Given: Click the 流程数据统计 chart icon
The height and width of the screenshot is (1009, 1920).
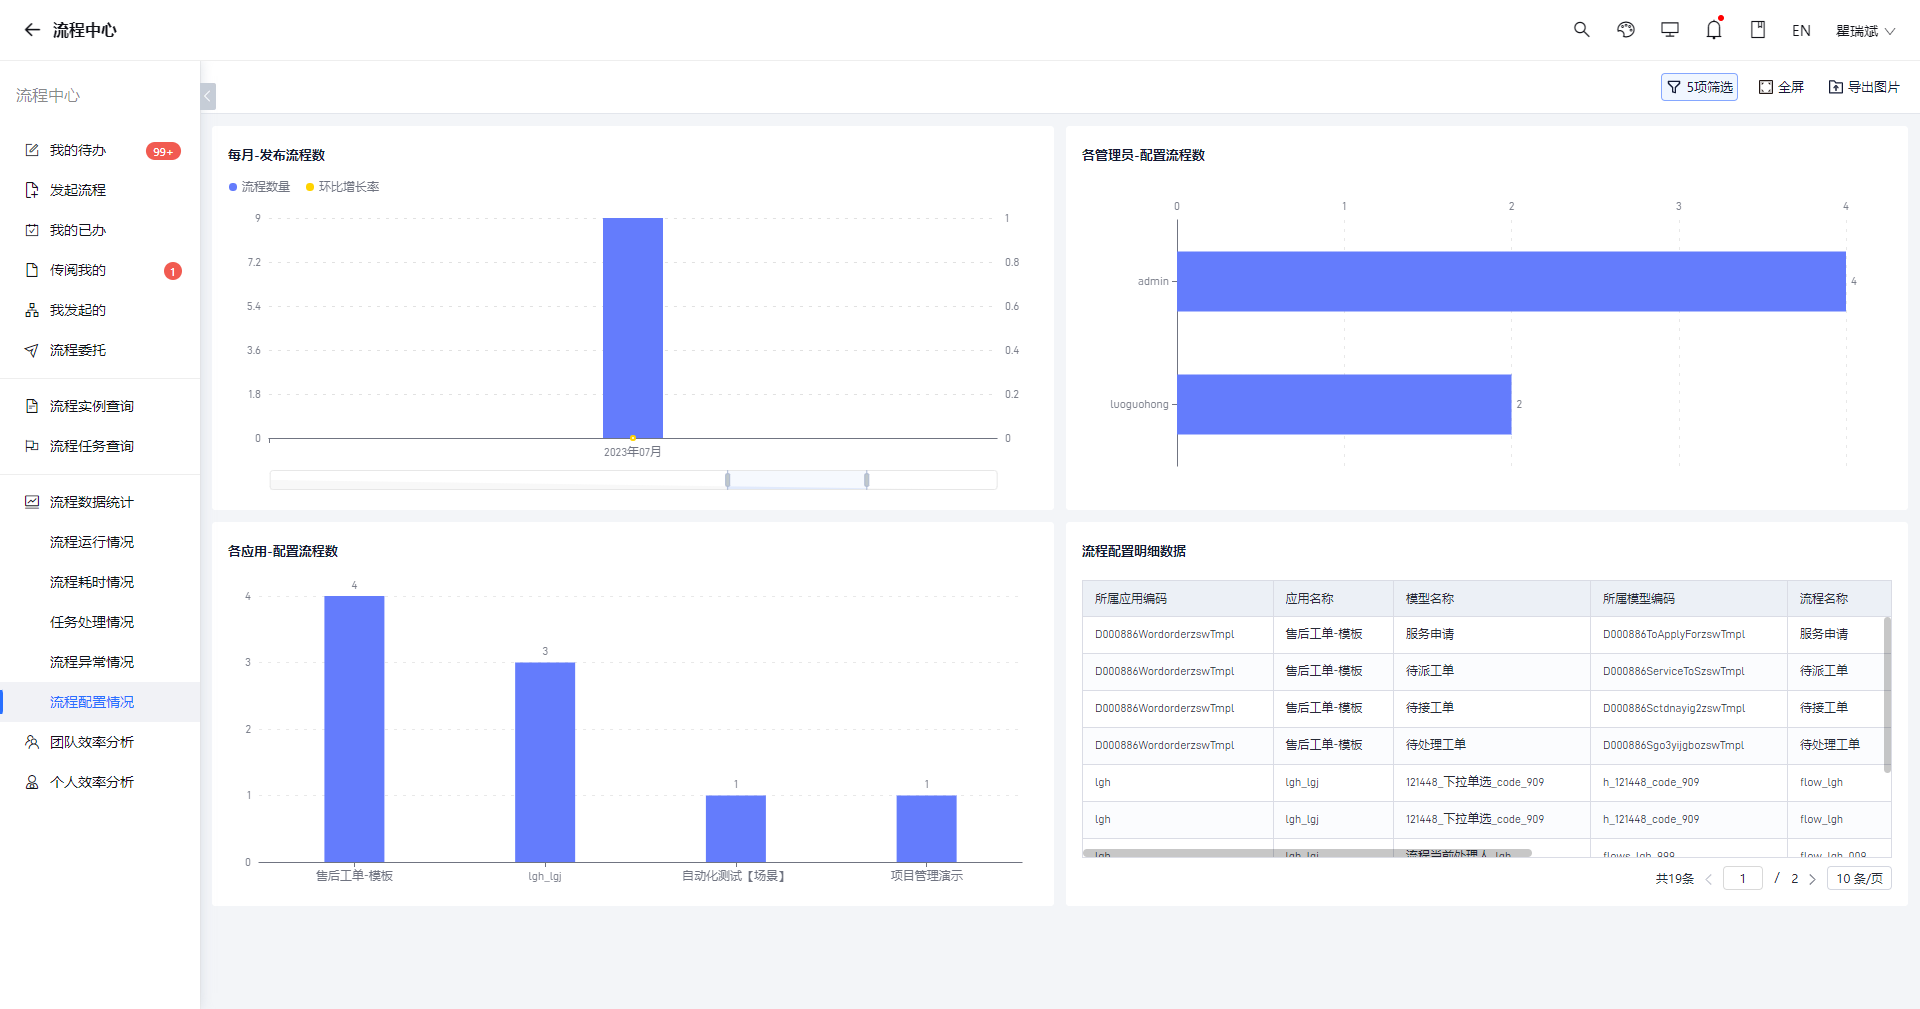Looking at the screenshot, I should [x=32, y=502].
